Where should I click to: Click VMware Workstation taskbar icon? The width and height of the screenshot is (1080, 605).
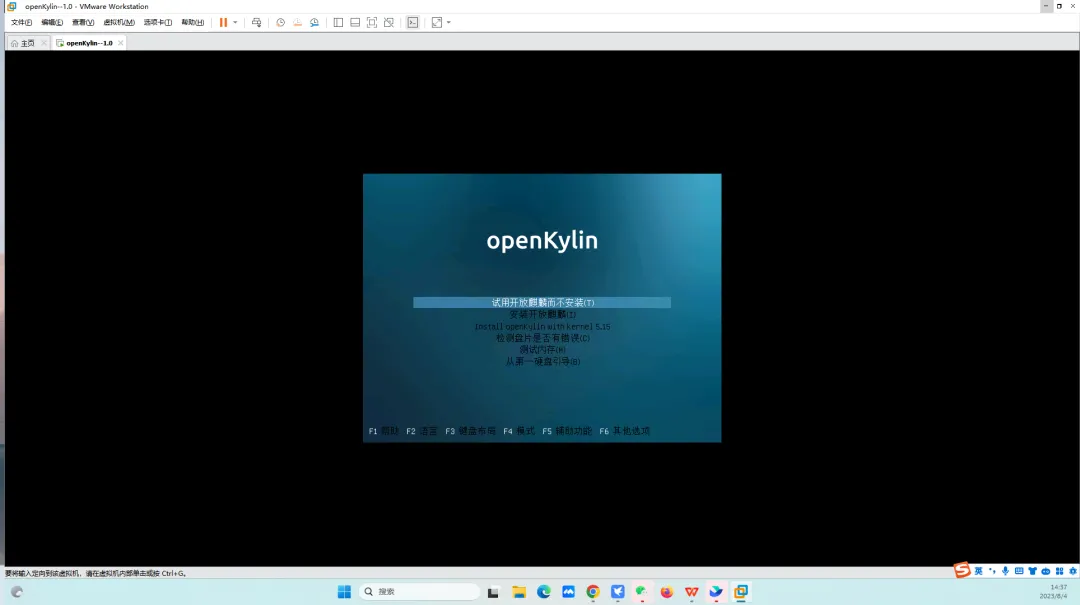(x=741, y=592)
